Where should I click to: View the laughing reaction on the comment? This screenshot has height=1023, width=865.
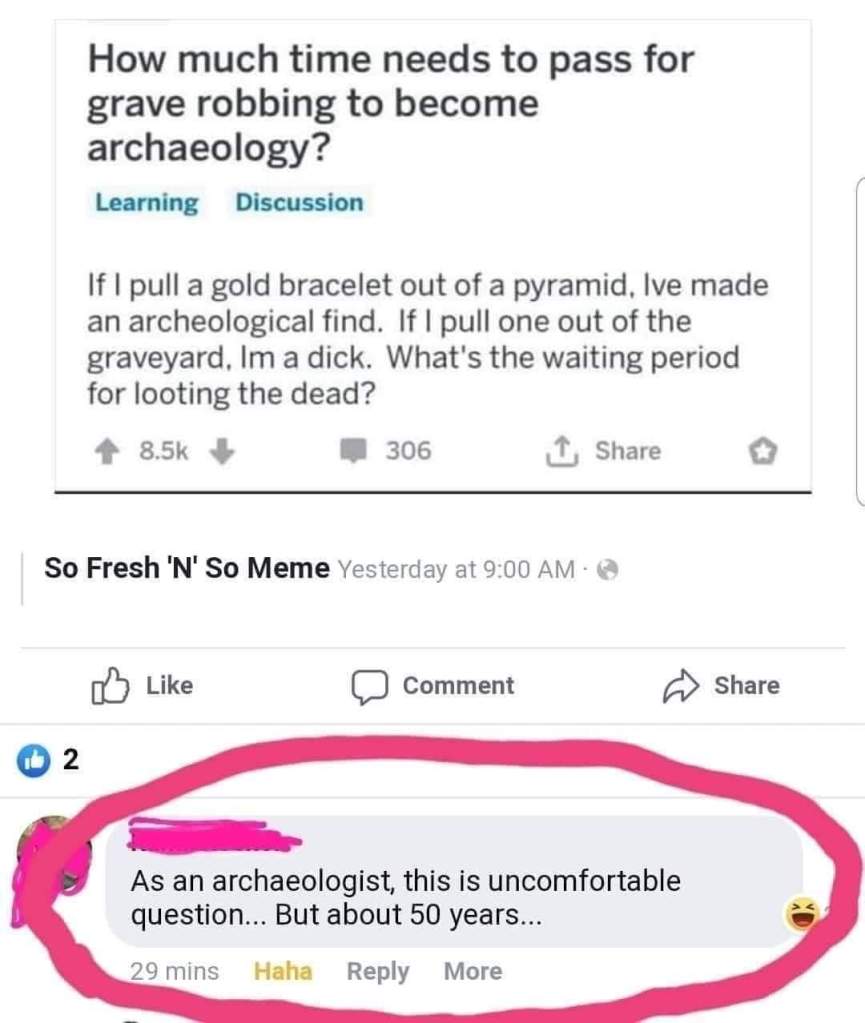[x=802, y=913]
